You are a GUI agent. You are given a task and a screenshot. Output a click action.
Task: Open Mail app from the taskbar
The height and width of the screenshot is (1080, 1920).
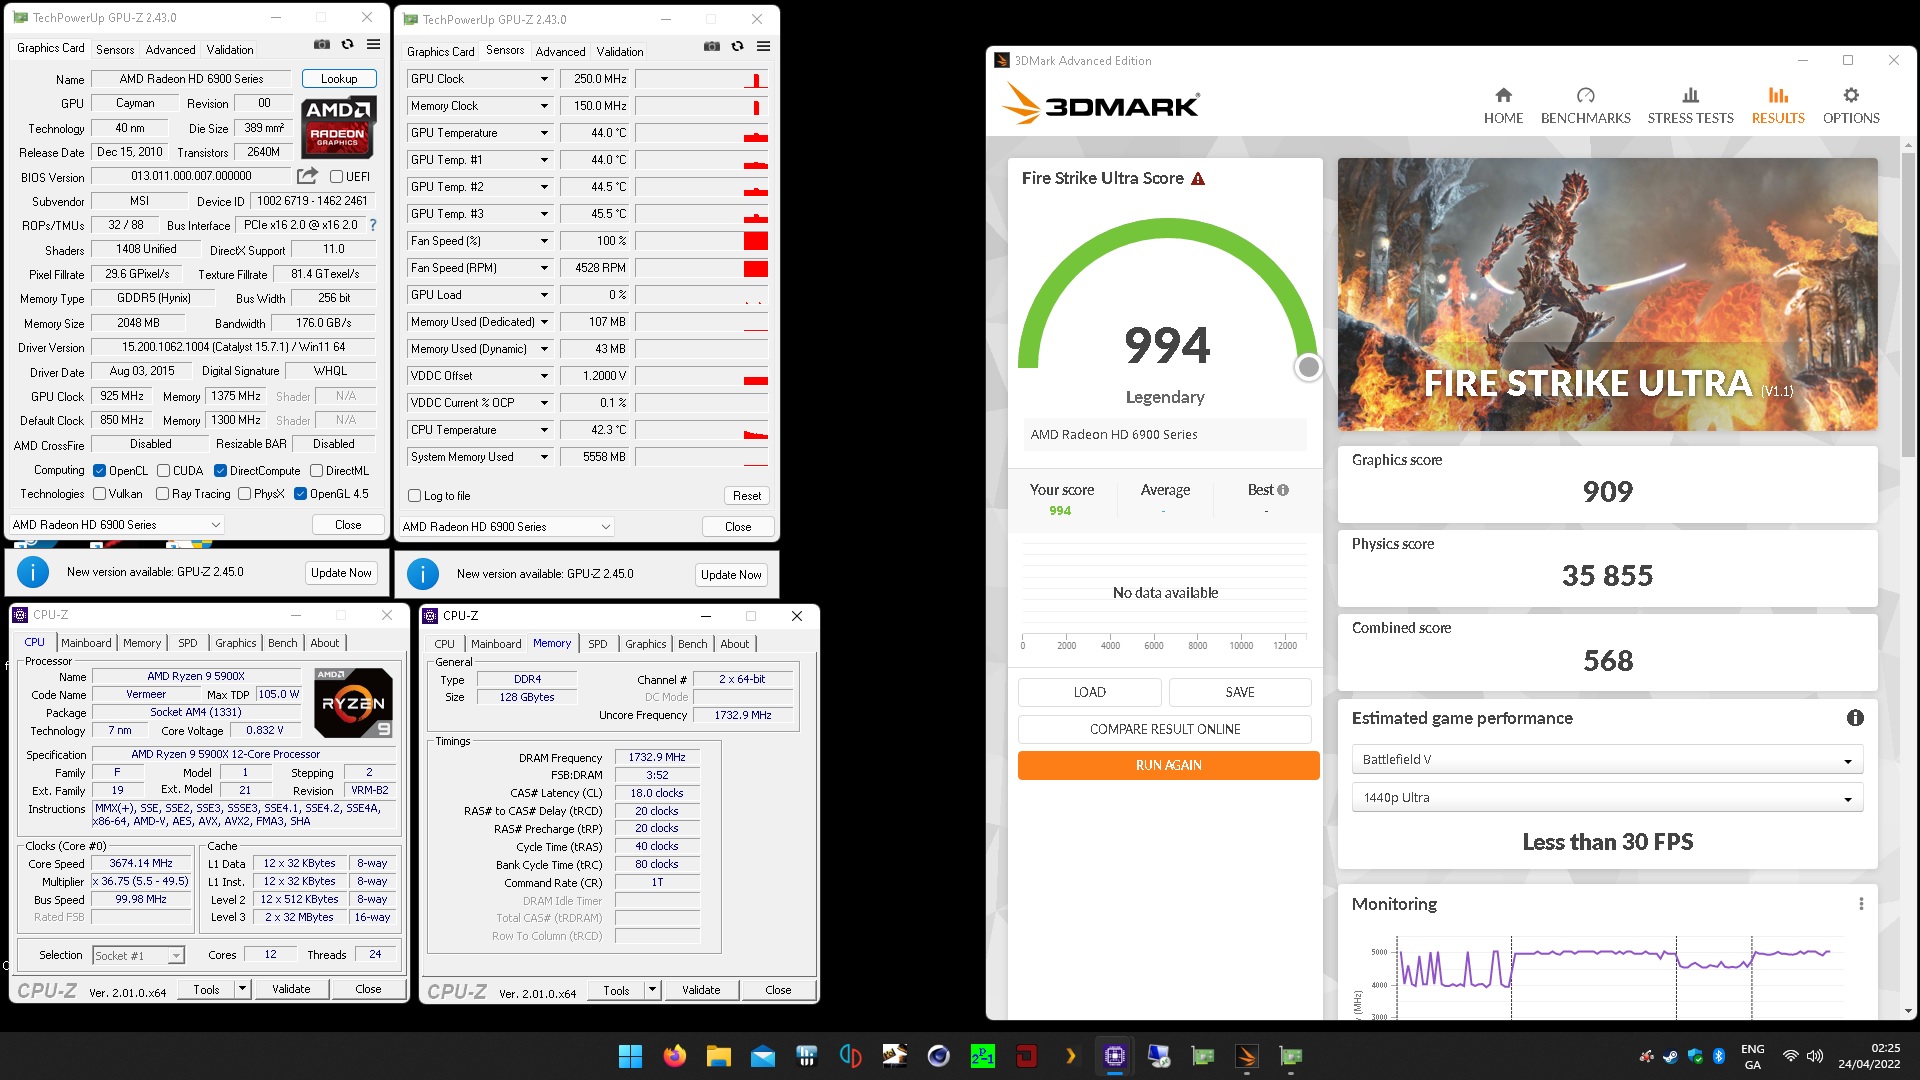pos(762,1056)
